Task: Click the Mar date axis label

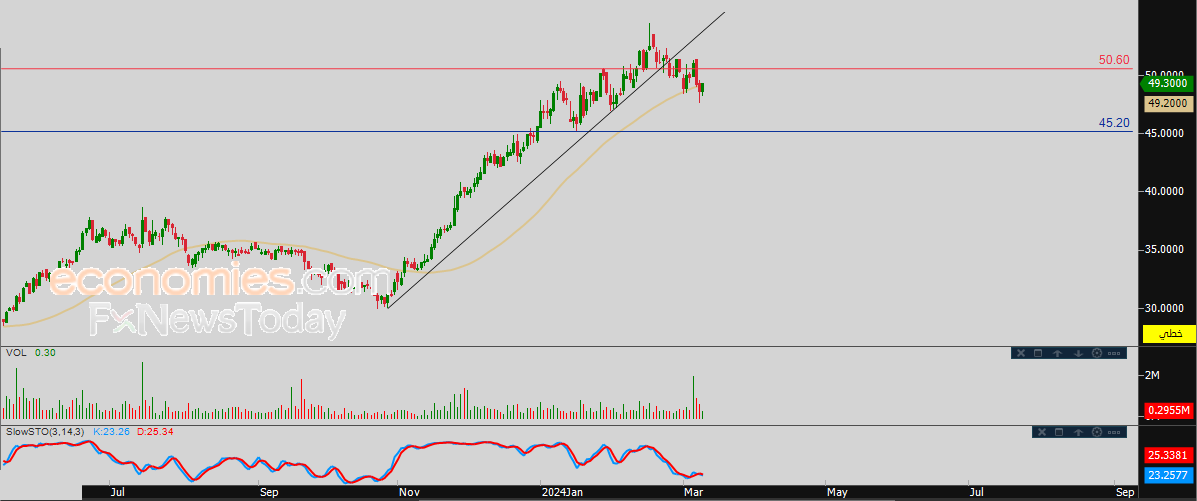Action: (693, 493)
